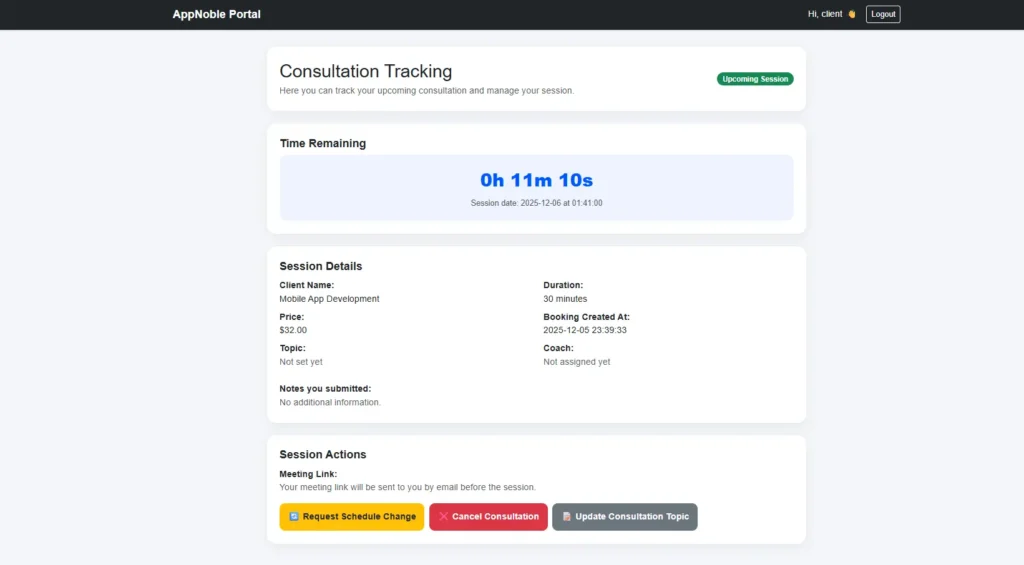Click the Consultation Tracking page heading
Image resolution: width=1024 pixels, height=565 pixels.
(x=365, y=71)
